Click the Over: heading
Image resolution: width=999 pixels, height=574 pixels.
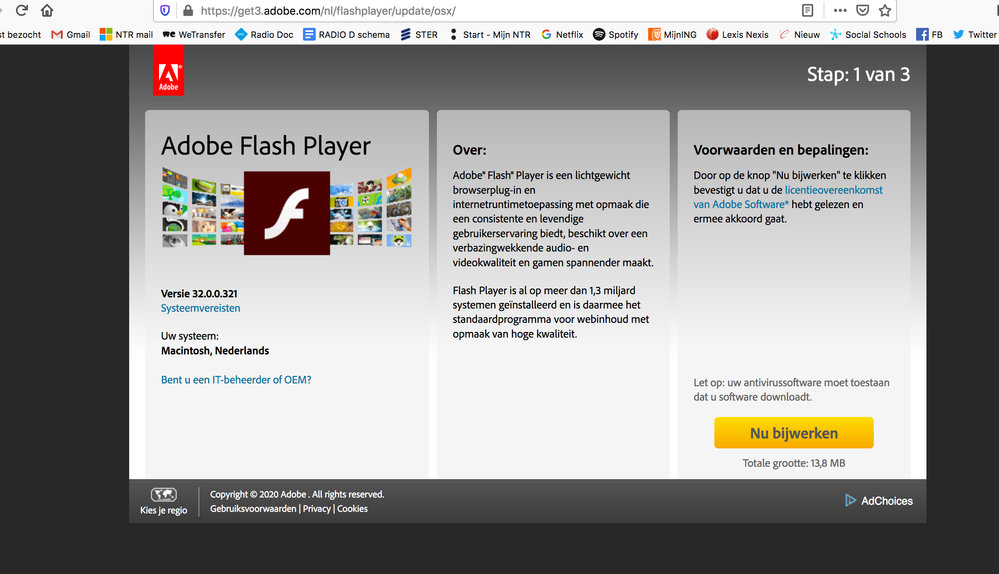[470, 150]
